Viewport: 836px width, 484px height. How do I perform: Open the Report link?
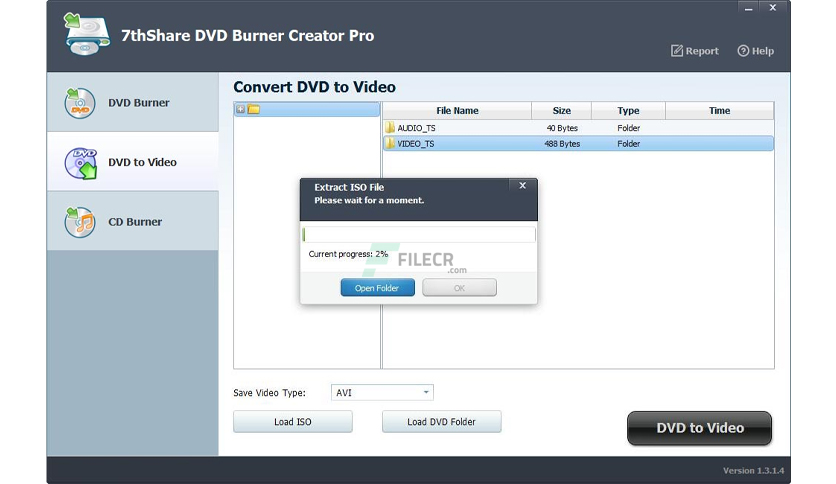[x=695, y=51]
